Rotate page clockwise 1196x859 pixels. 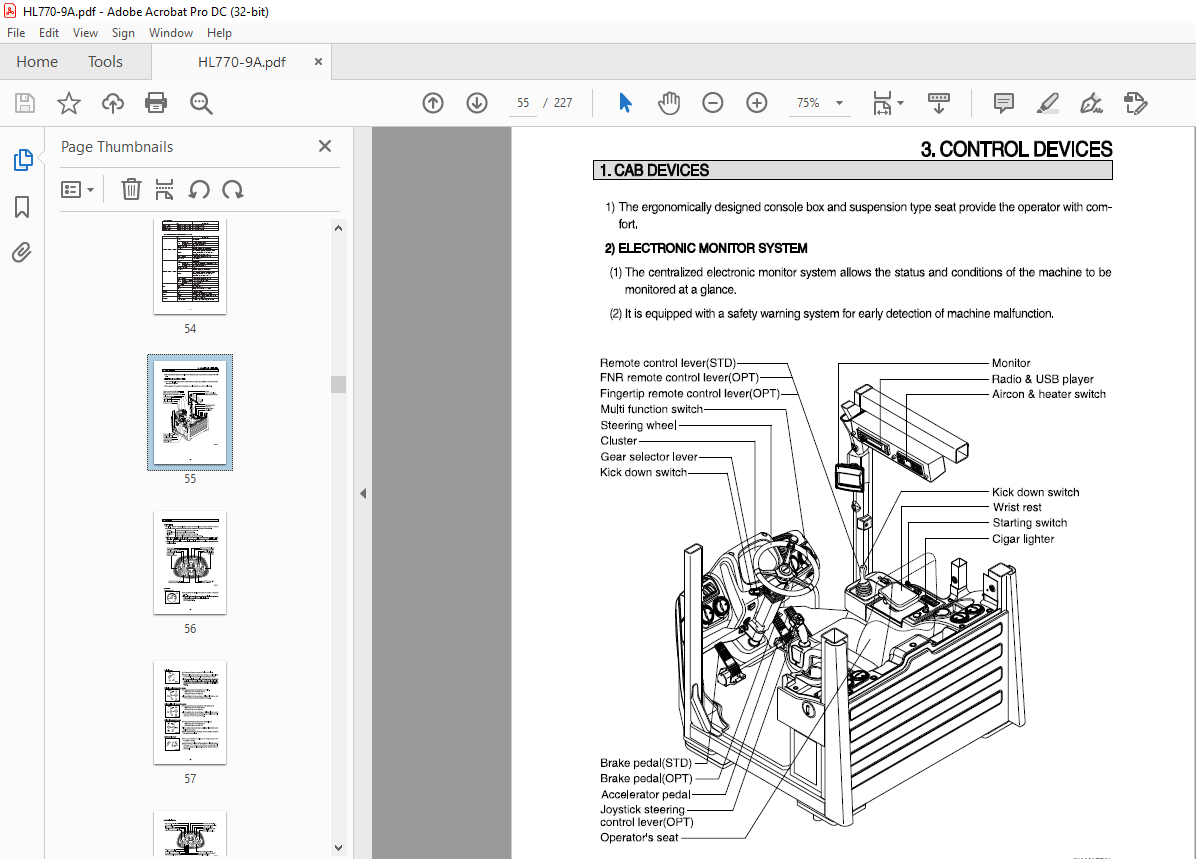click(233, 189)
